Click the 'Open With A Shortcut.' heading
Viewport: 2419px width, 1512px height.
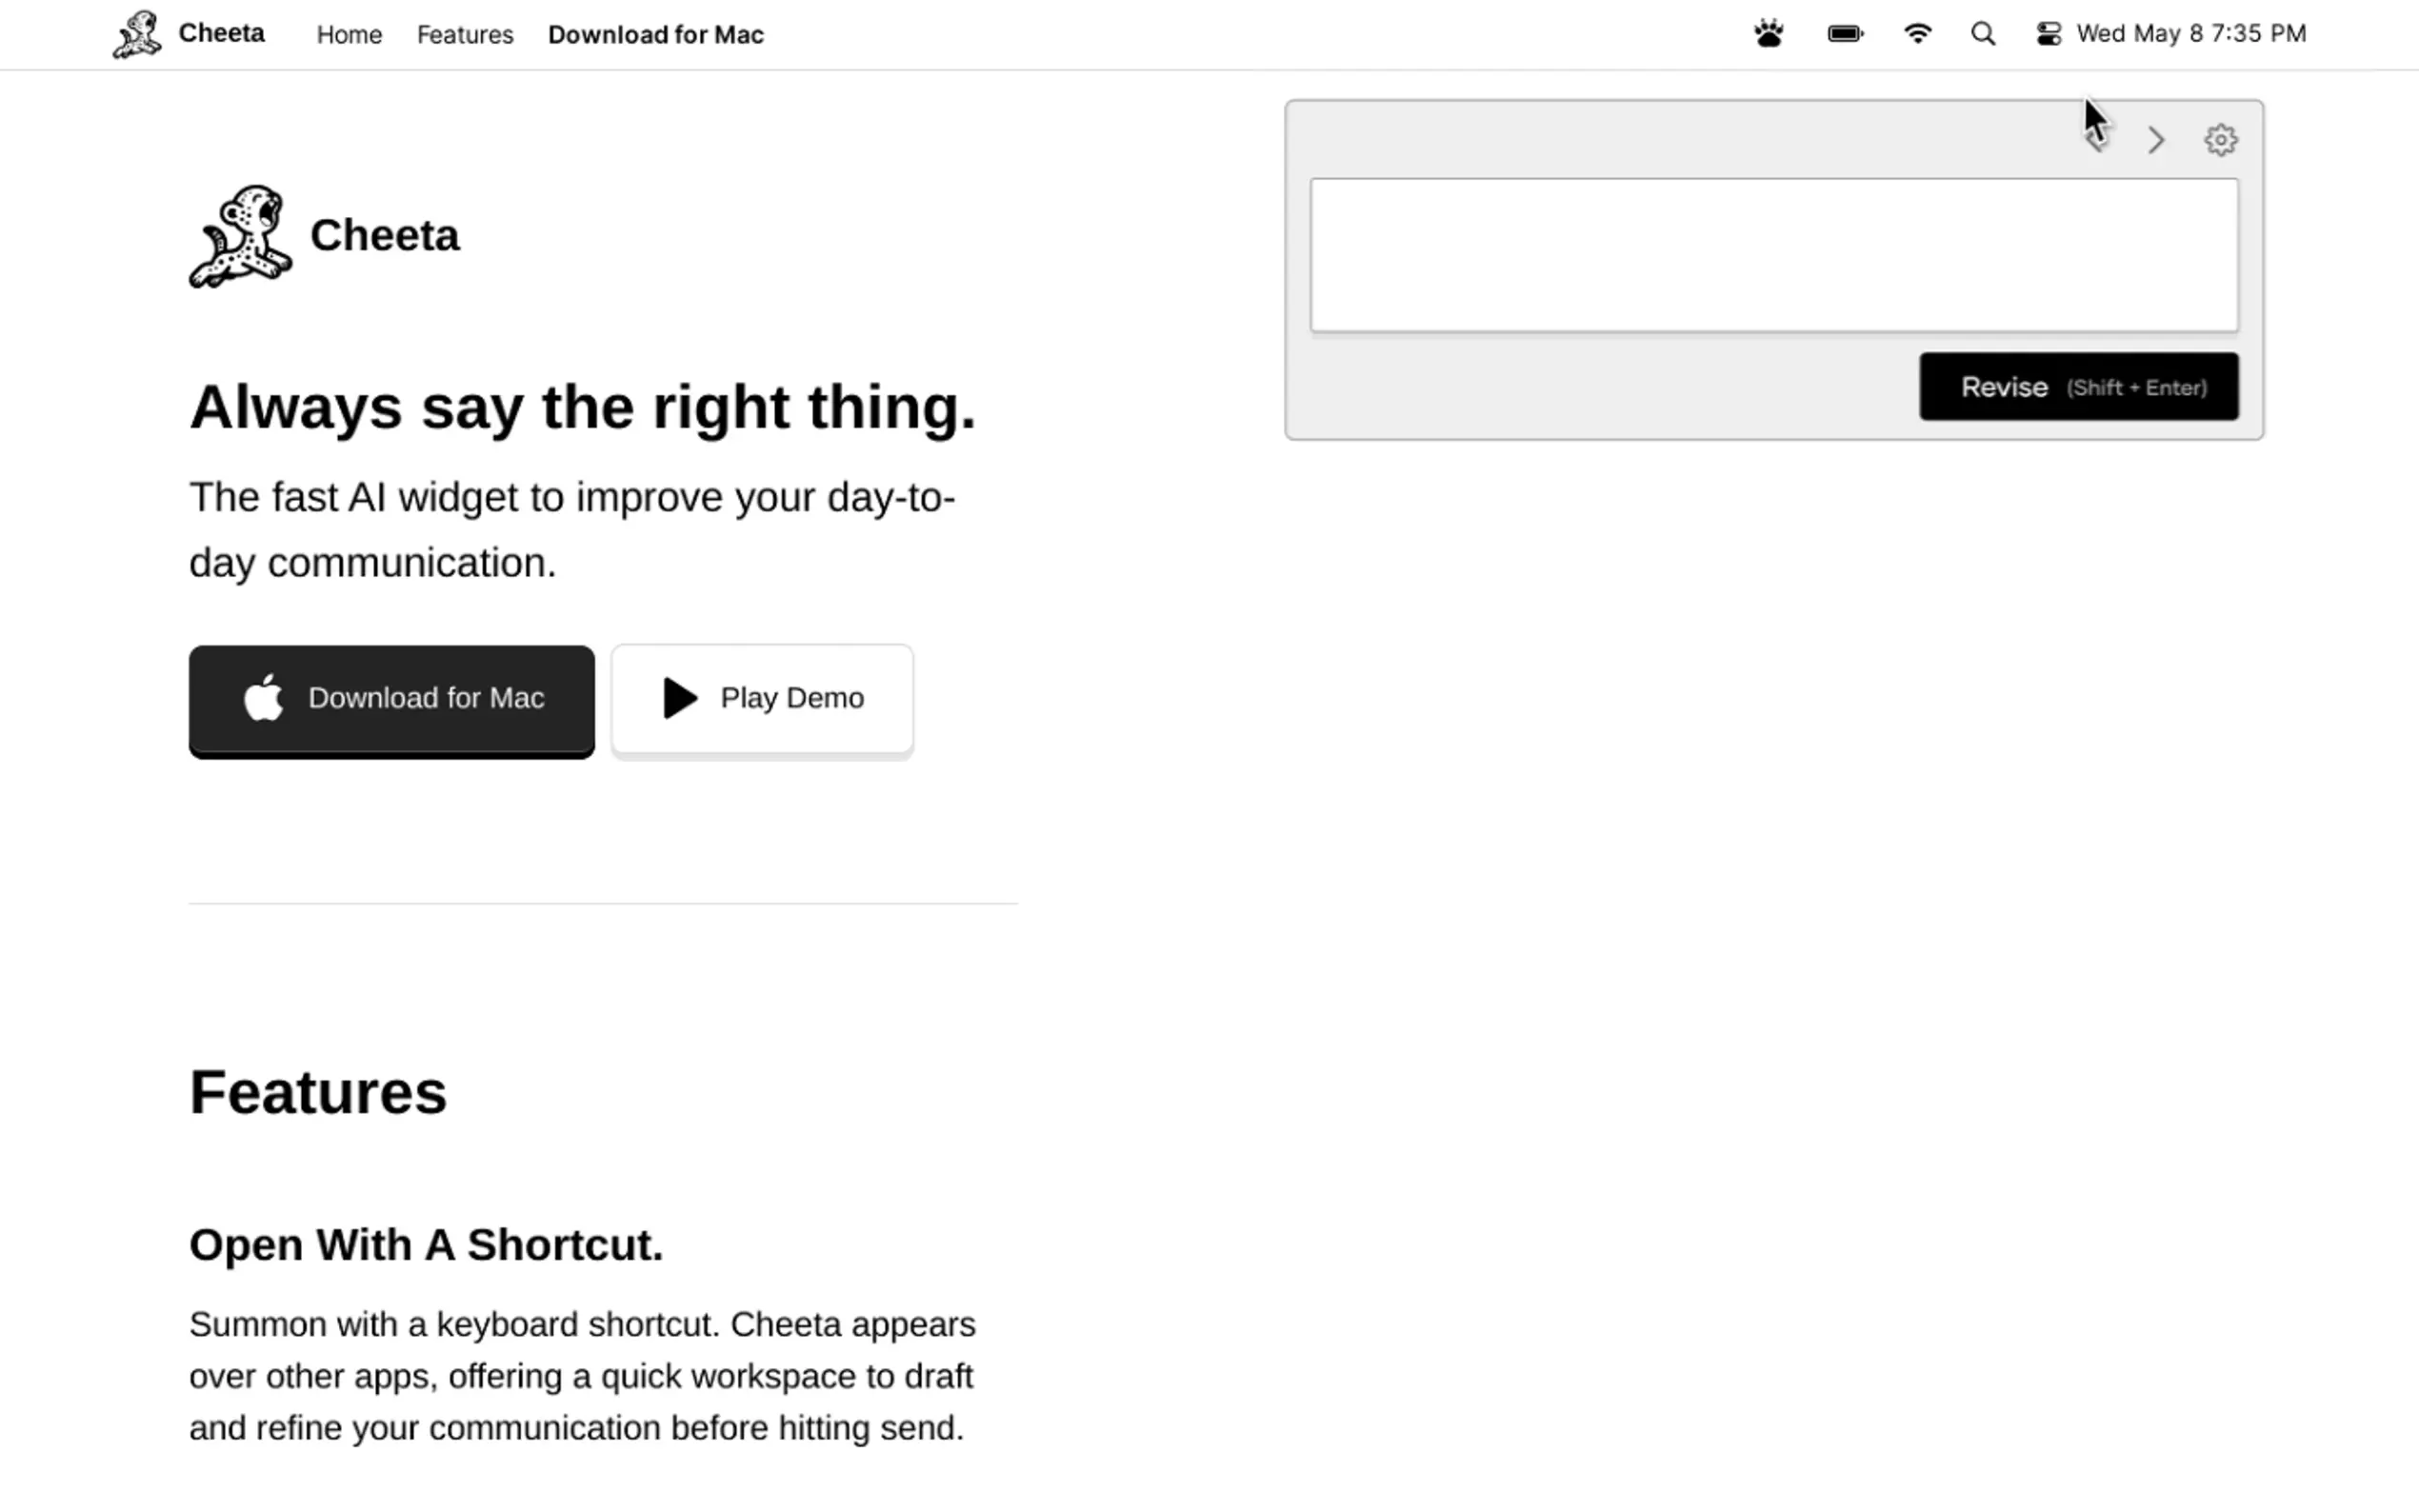coord(426,1245)
